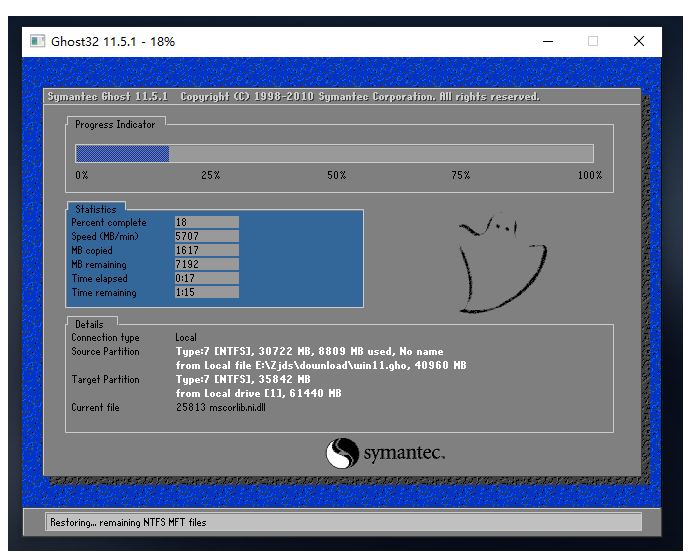Click the Ghost32 app icon in title bar
This screenshot has height=558, width=689.
tap(38, 41)
